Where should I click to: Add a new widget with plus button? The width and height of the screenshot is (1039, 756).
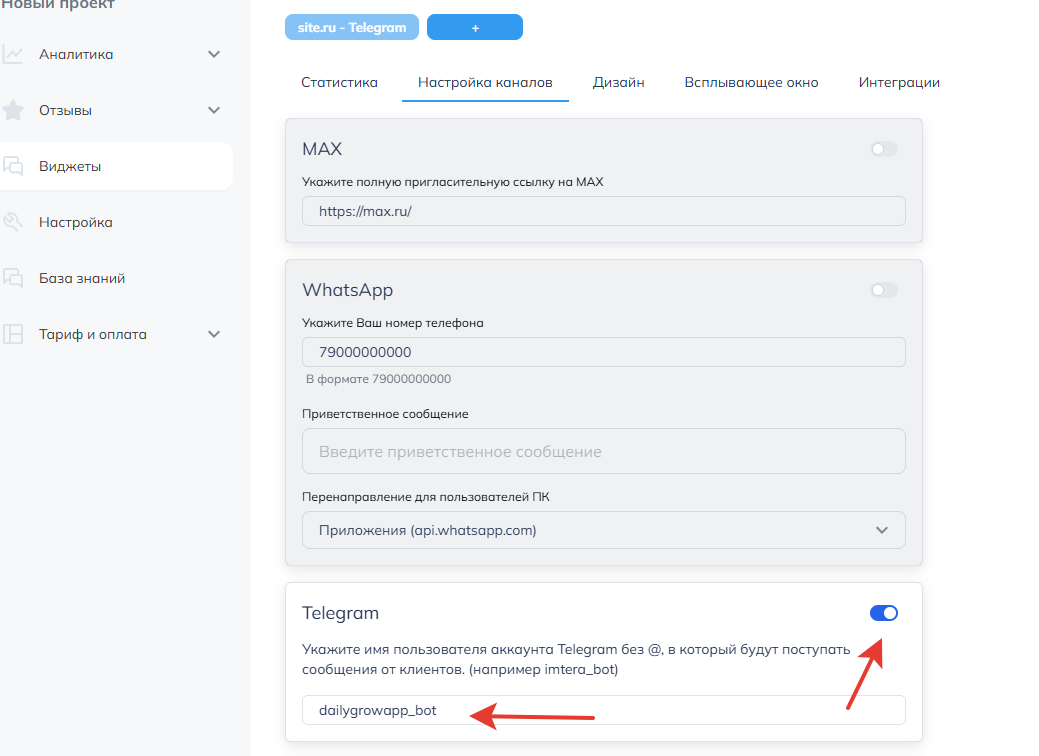(475, 28)
